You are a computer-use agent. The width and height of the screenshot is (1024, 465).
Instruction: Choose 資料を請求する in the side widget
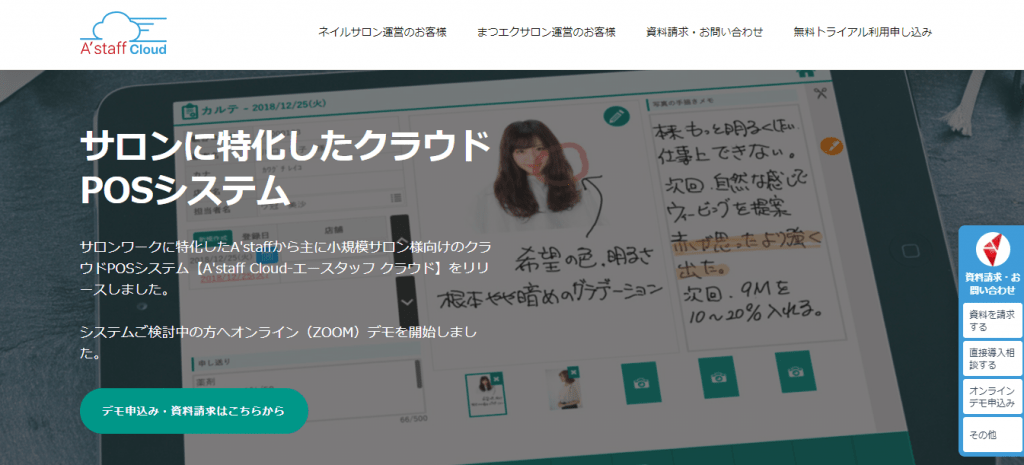(991, 320)
